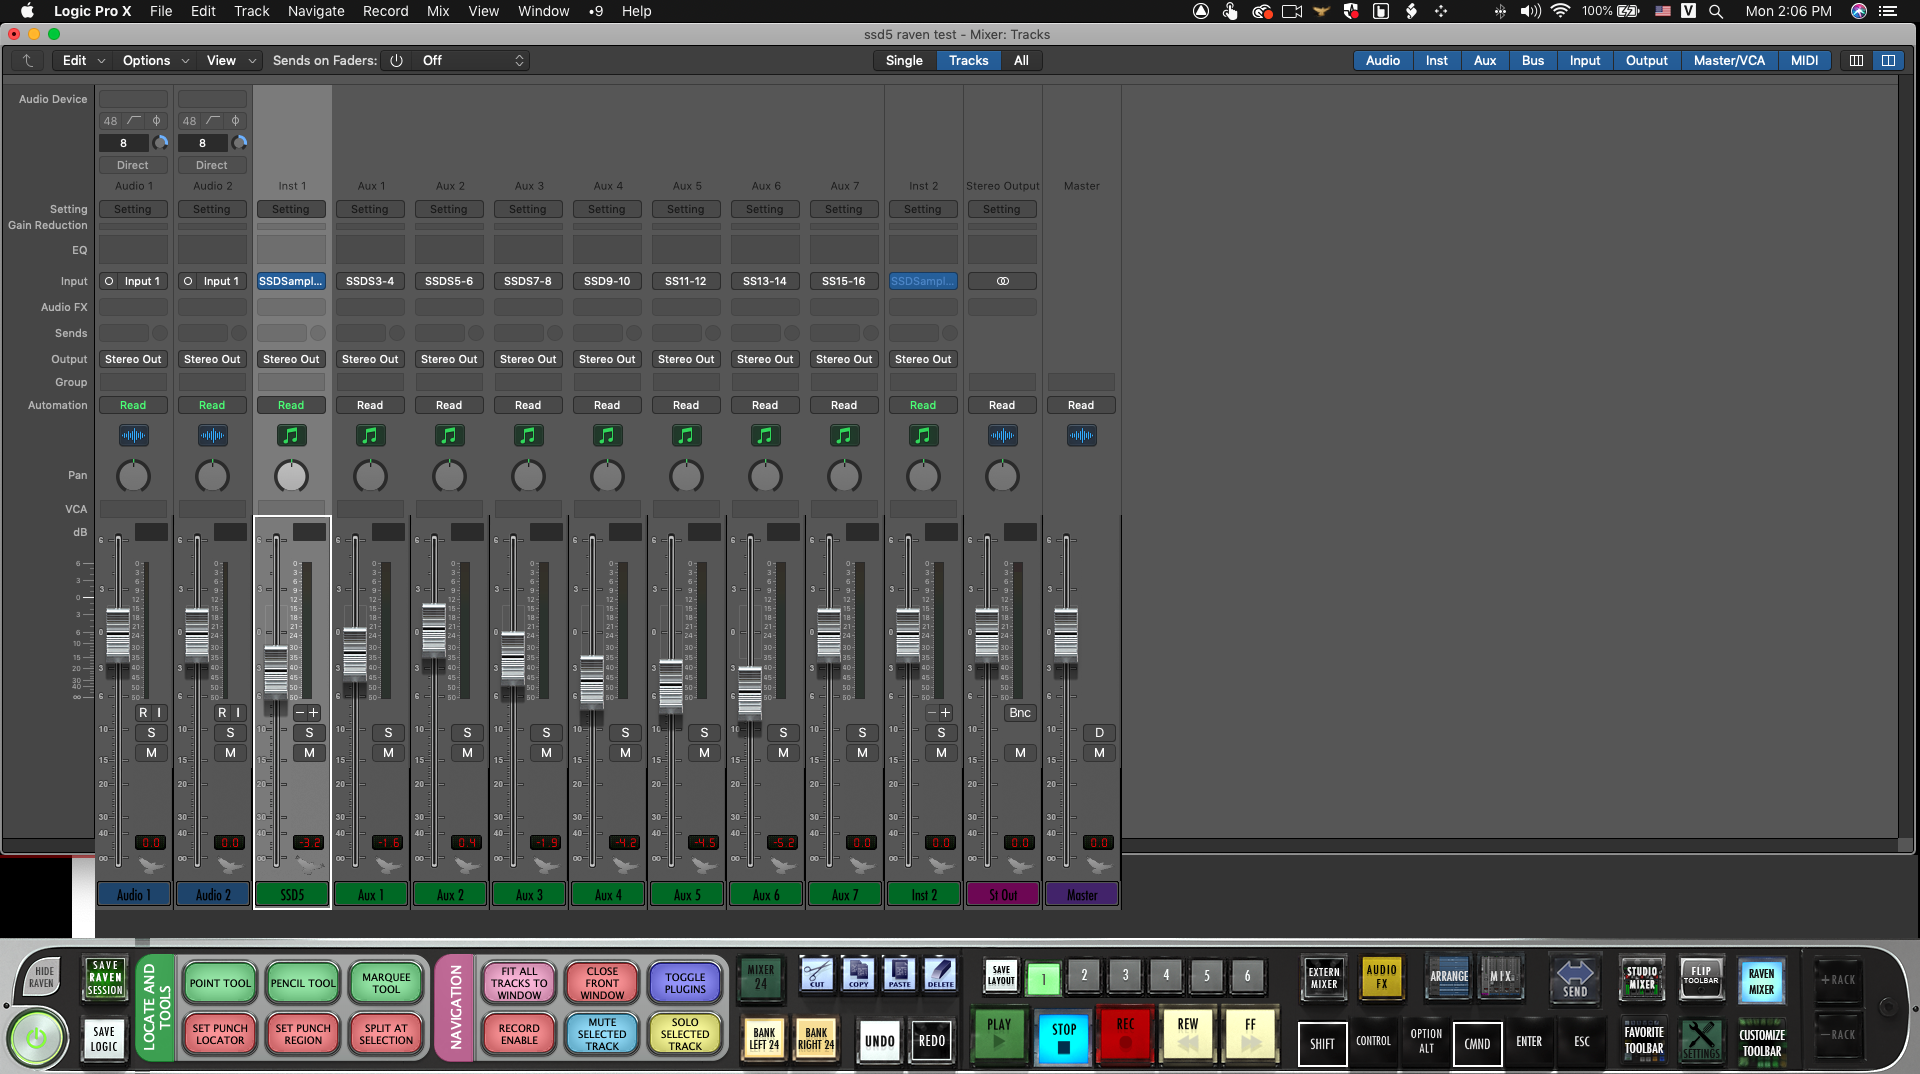
Task: Click the stereo link icon on Stereo Output
Action: pos(1002,281)
